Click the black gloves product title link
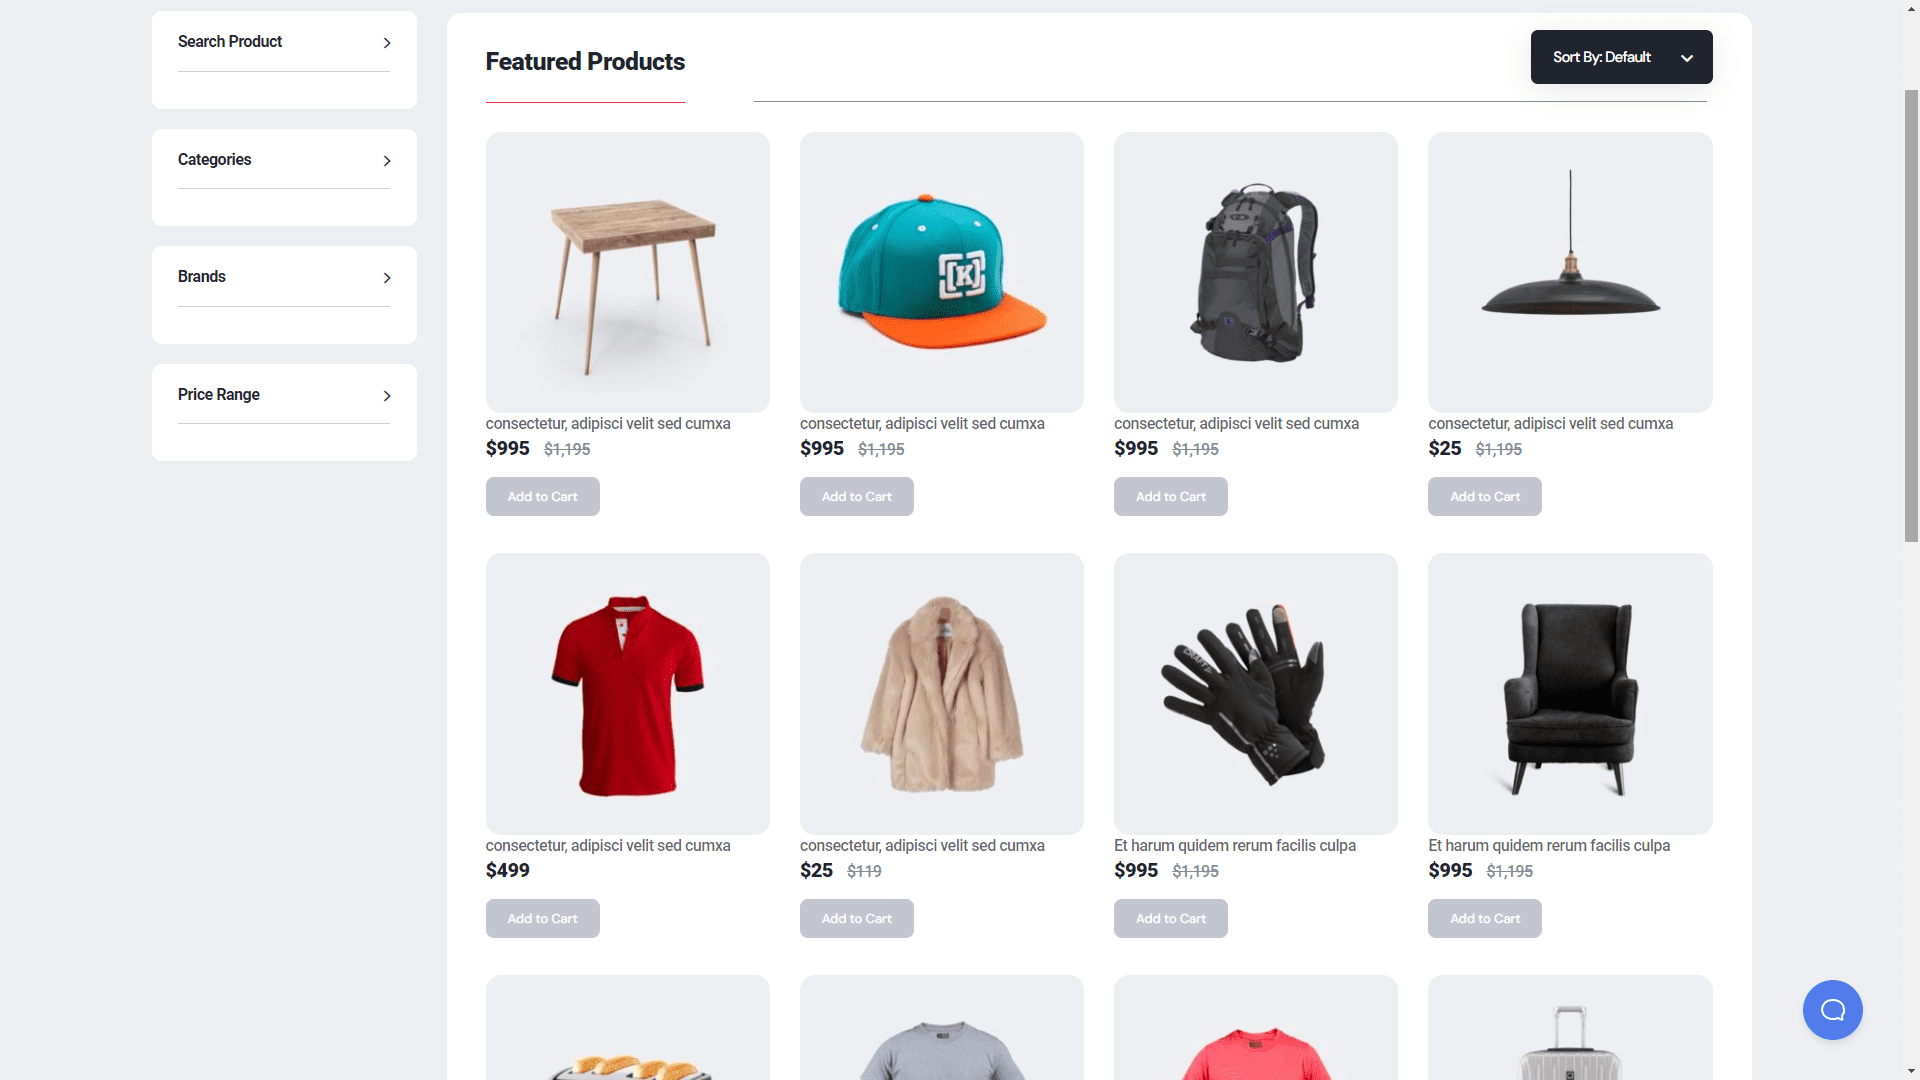The image size is (1920, 1080). coord(1235,846)
